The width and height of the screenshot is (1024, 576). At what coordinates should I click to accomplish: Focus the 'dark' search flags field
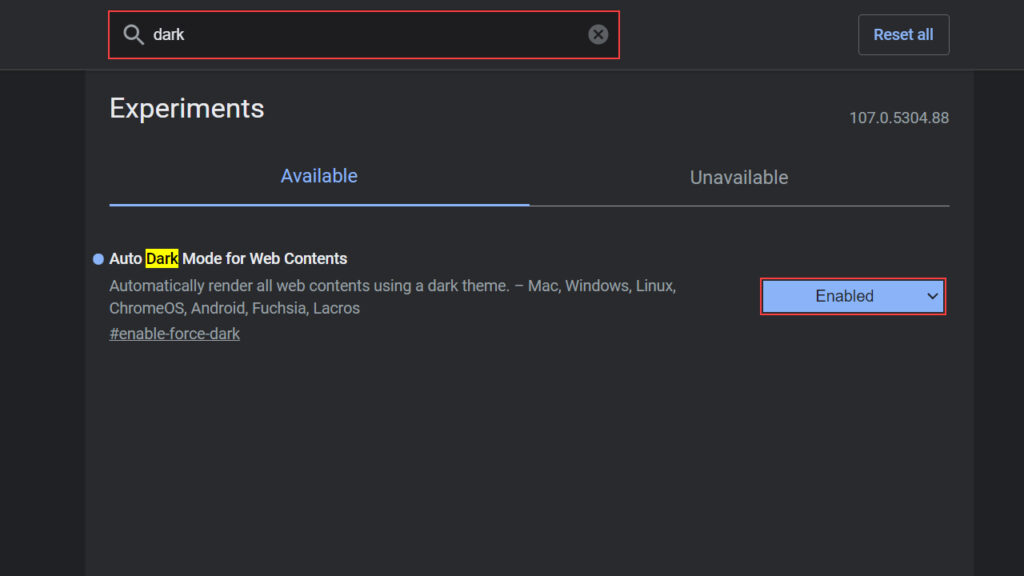(x=364, y=35)
